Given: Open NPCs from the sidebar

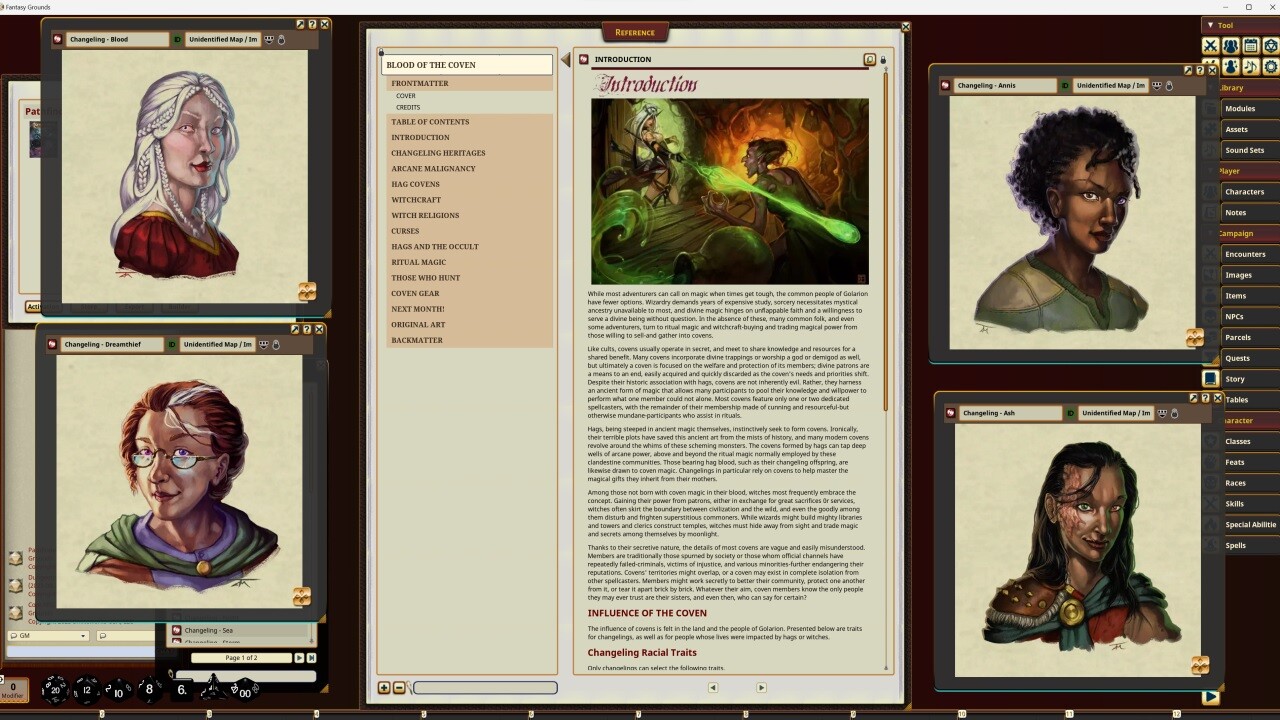Looking at the screenshot, I should (1237, 316).
